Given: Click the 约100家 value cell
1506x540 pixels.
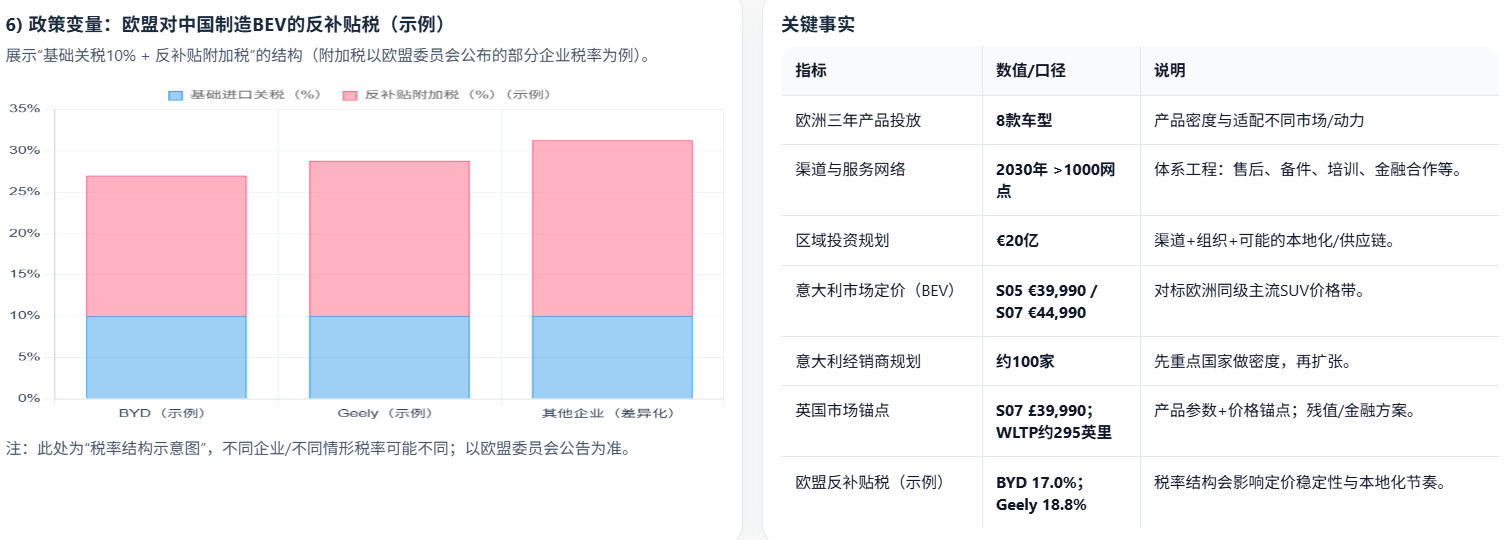Looking at the screenshot, I should (x=1025, y=361).
